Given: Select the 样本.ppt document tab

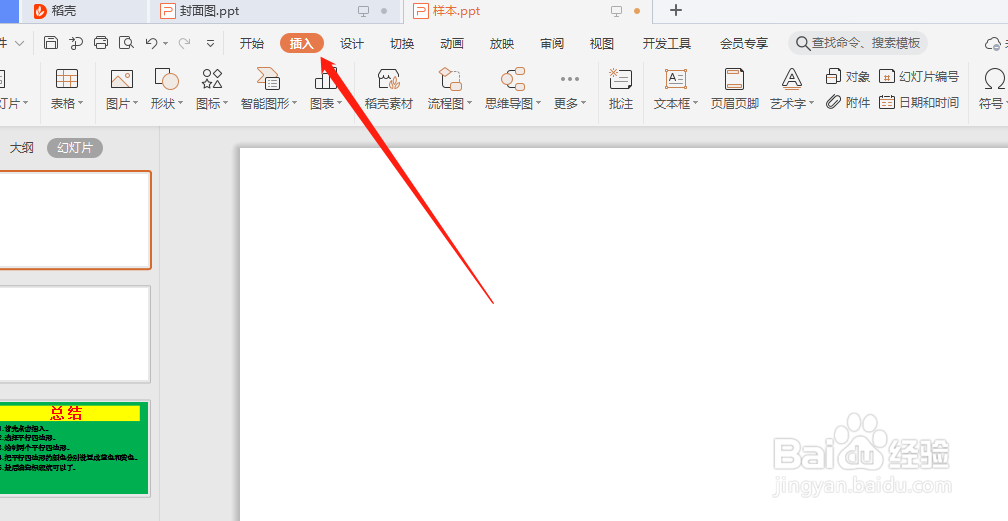Looking at the screenshot, I should [x=527, y=11].
